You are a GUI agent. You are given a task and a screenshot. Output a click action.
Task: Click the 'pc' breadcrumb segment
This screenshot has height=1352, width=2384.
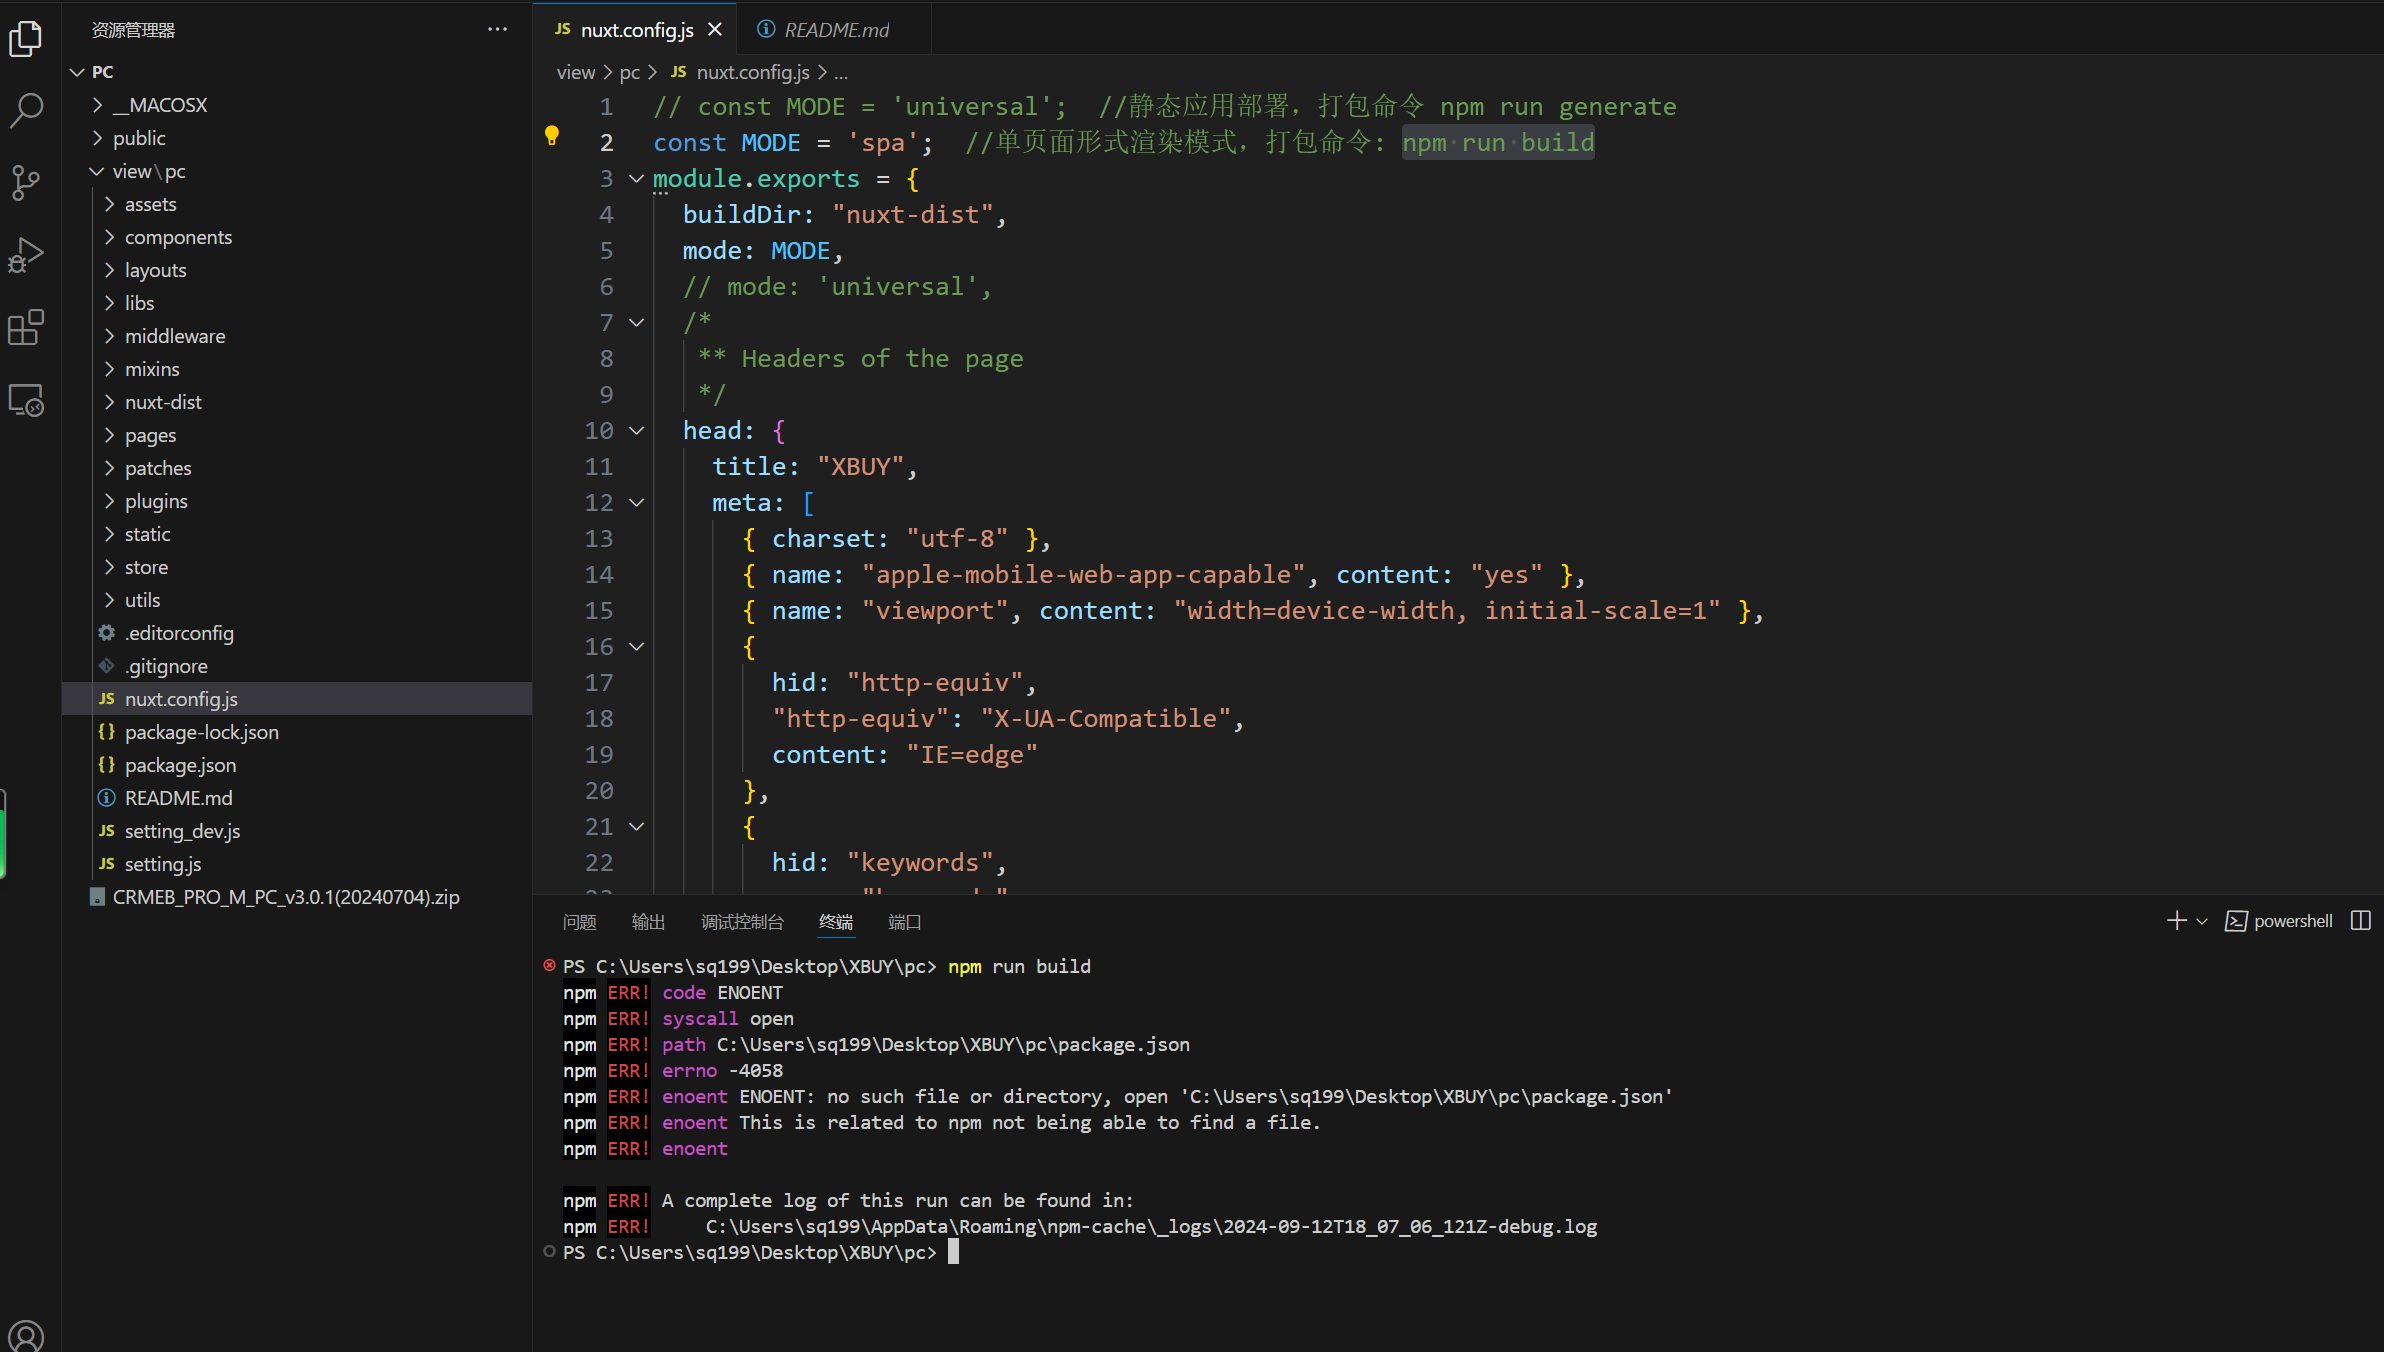point(629,72)
